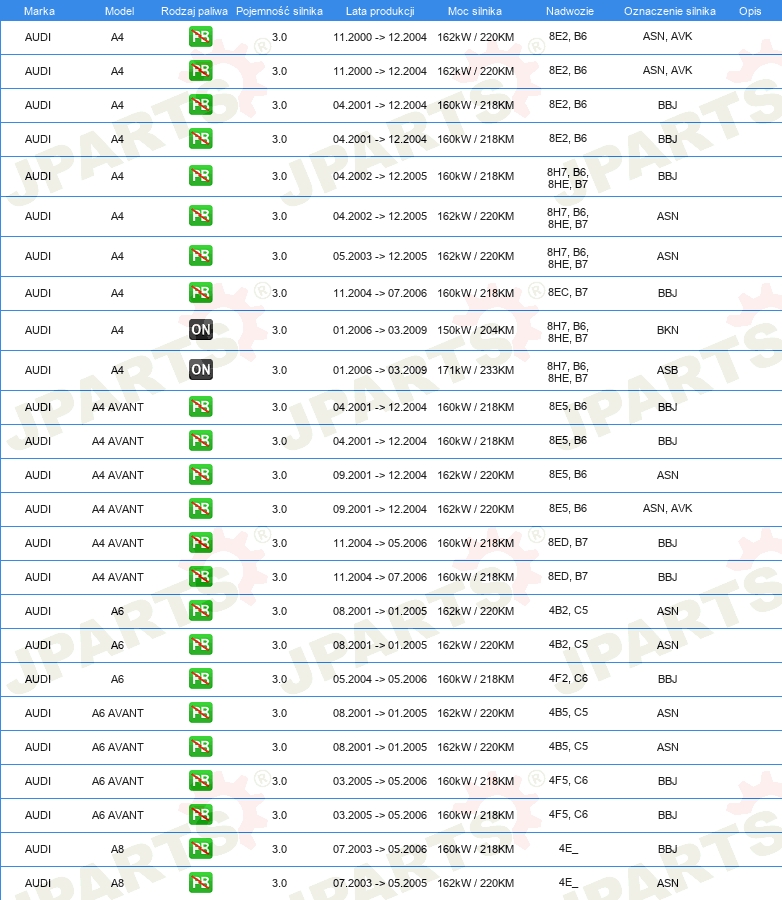Click the date 01.2006 -> 03.2009 in the BKN row
Screen dimensions: 782x900
point(380,330)
